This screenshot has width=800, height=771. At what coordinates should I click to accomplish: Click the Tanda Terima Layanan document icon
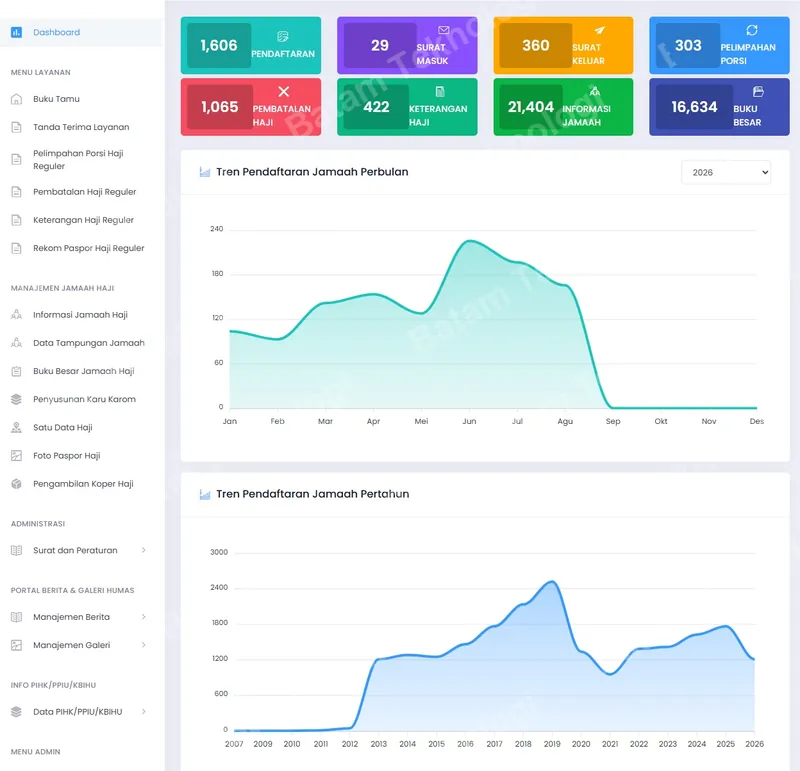16,127
